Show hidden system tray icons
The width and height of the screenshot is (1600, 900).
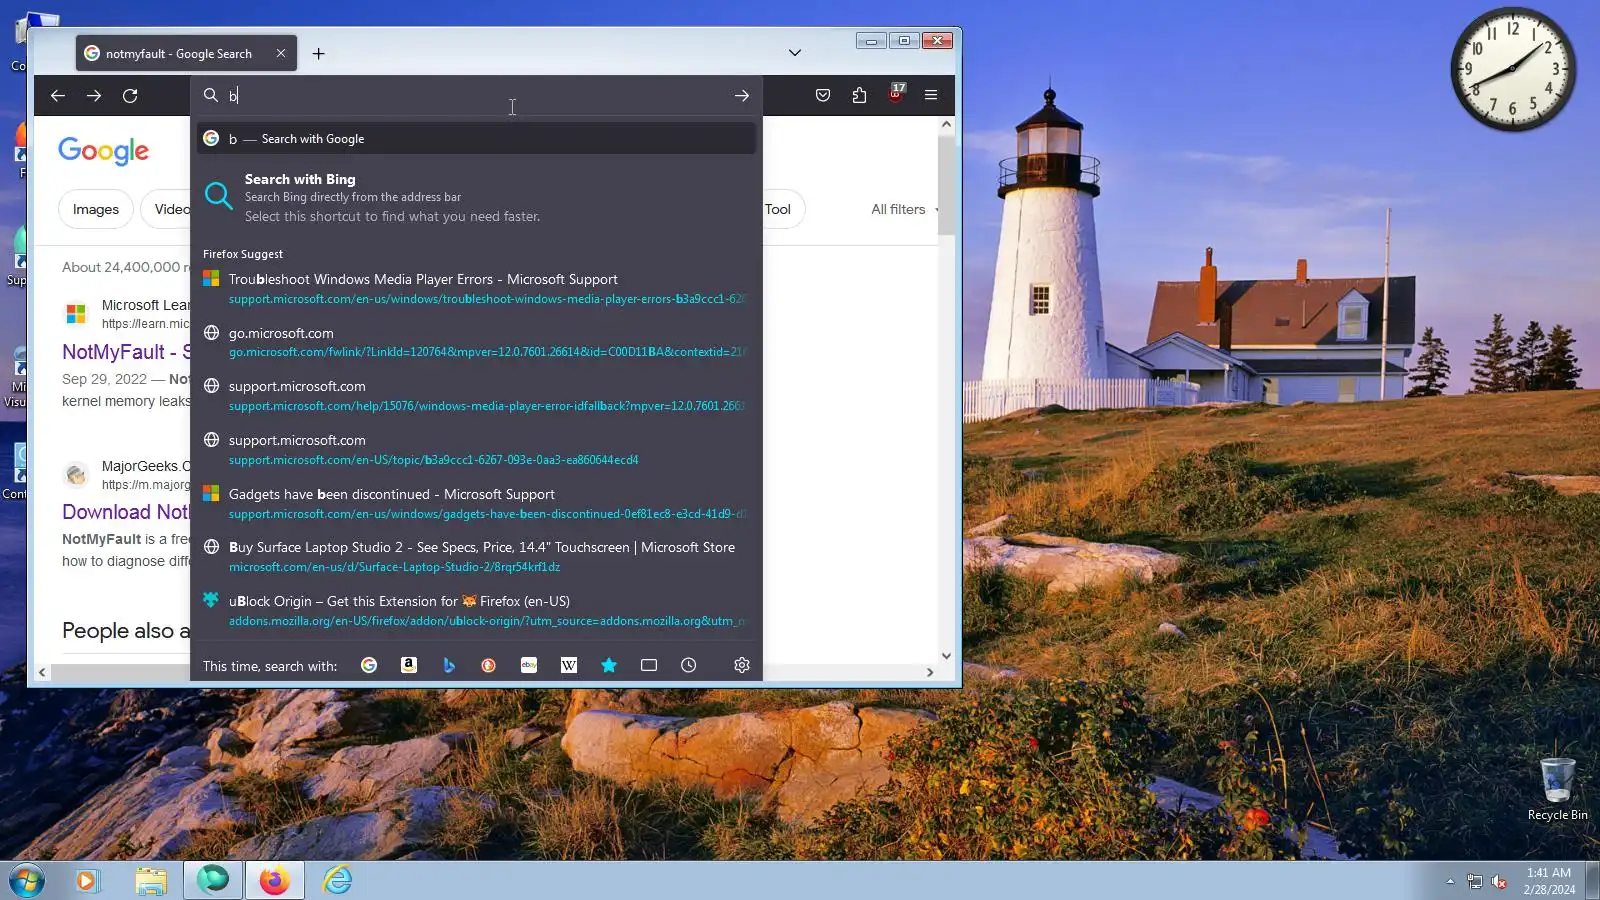[1450, 881]
